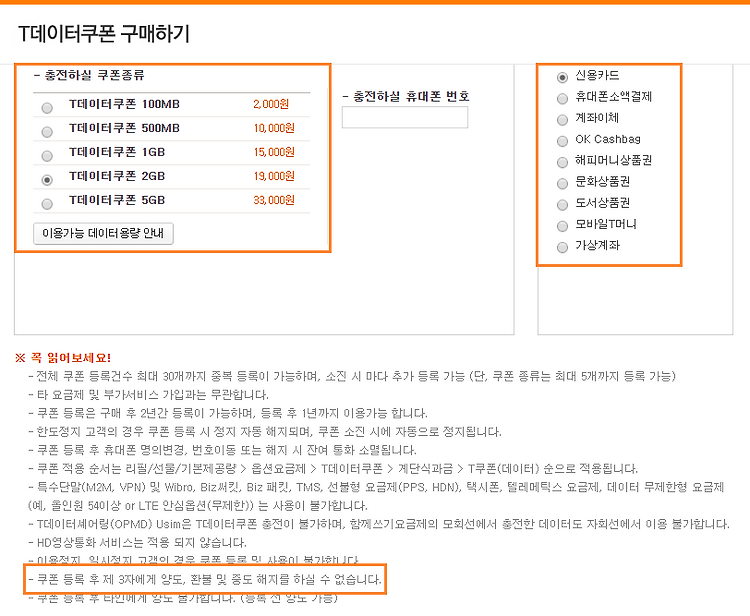Pick the T데이터쿠폰 5GB radio option
The image size is (750, 616).
tap(47, 204)
